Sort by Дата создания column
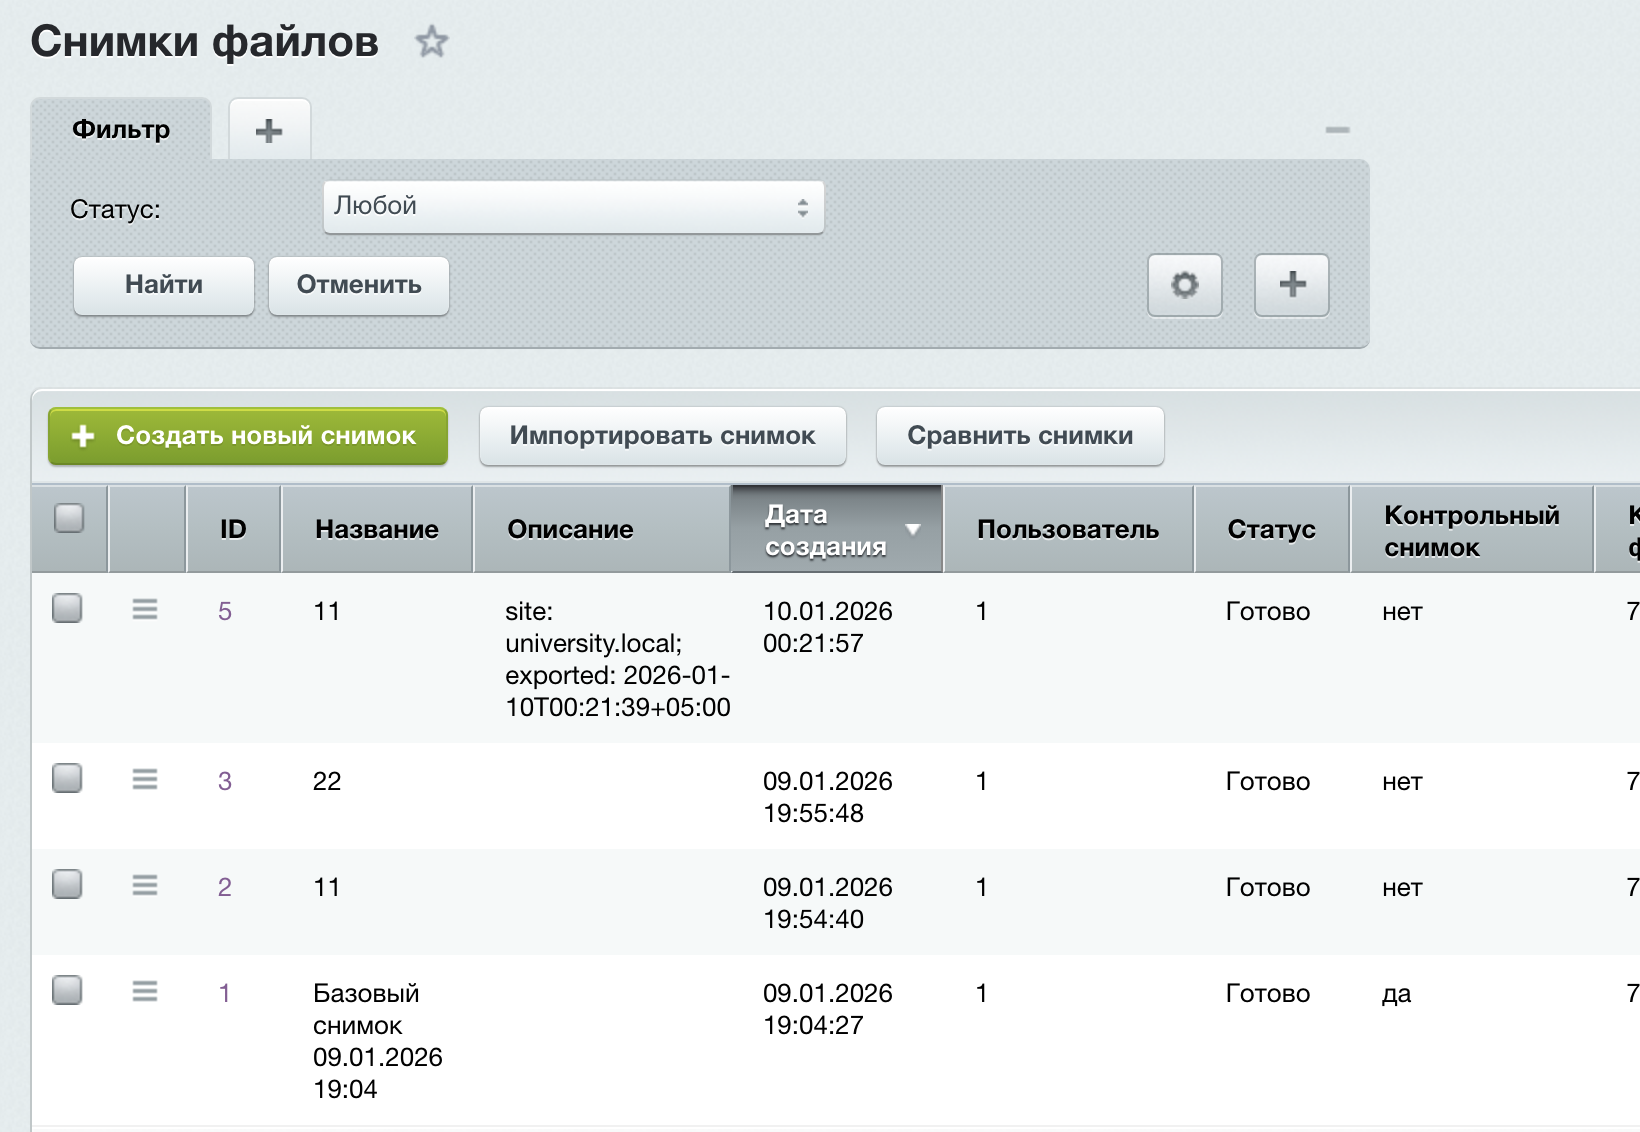Viewport: 1640px width, 1132px height. click(x=837, y=529)
